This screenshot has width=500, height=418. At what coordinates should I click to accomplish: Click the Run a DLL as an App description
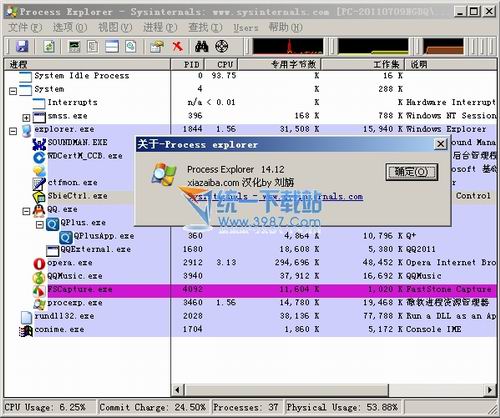(x=451, y=316)
